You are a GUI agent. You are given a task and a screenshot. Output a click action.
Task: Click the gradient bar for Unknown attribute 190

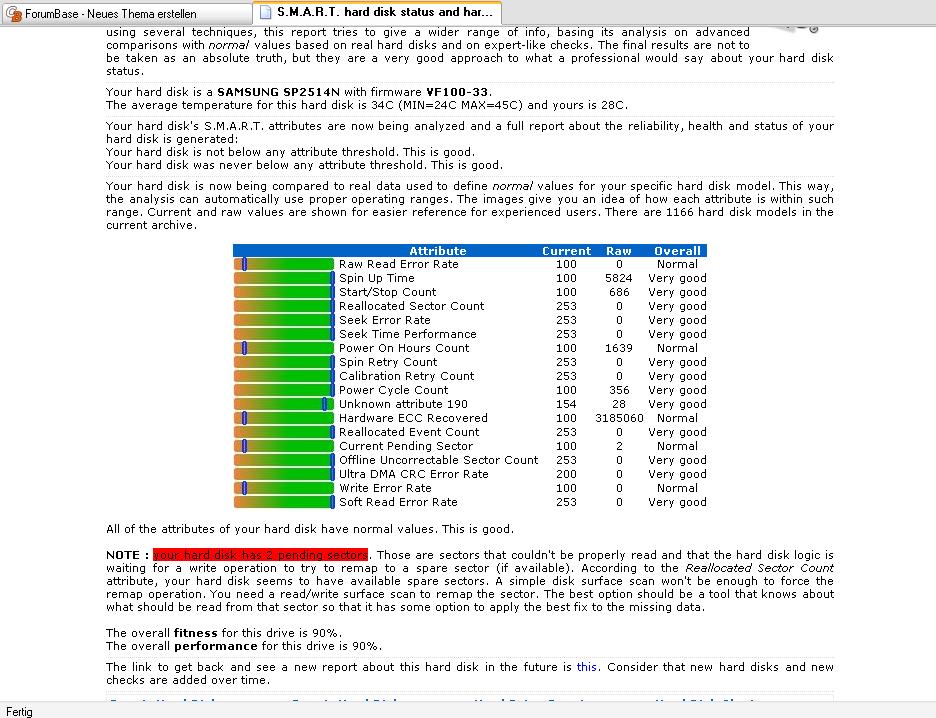pos(284,404)
